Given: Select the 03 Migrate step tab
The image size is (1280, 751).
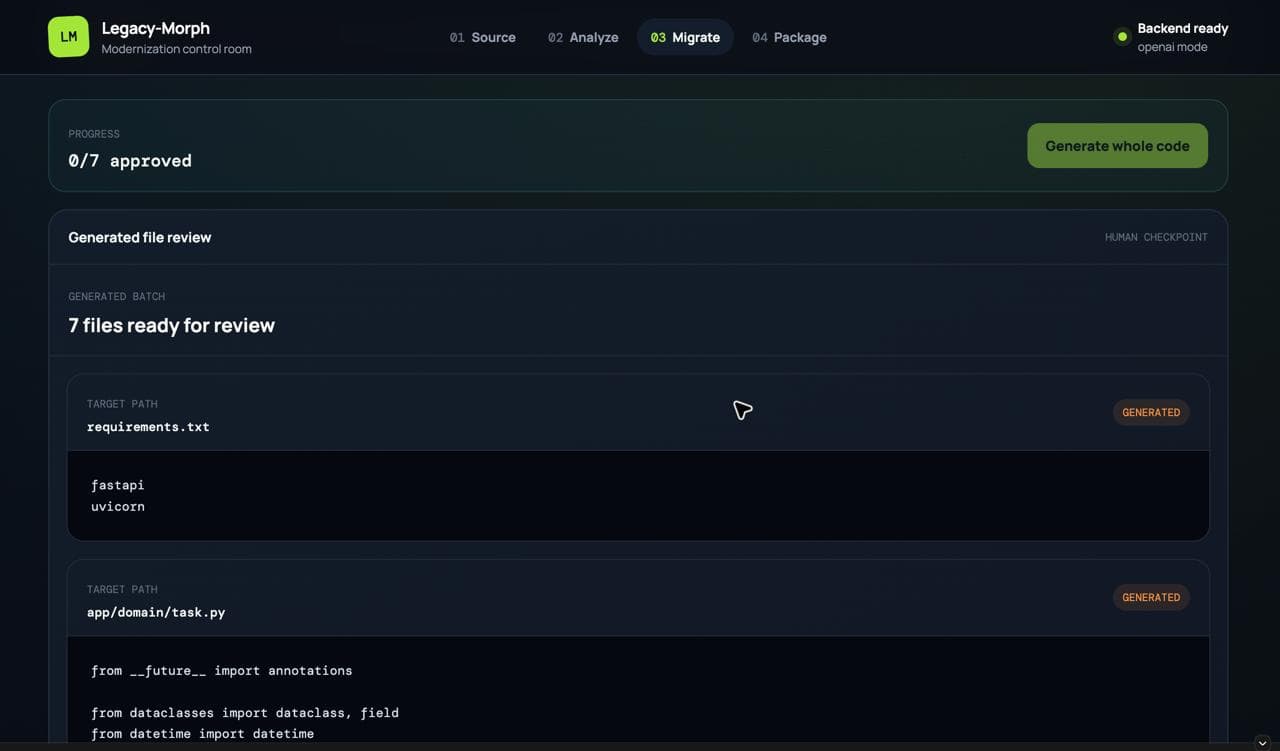Looking at the screenshot, I should coord(685,37).
